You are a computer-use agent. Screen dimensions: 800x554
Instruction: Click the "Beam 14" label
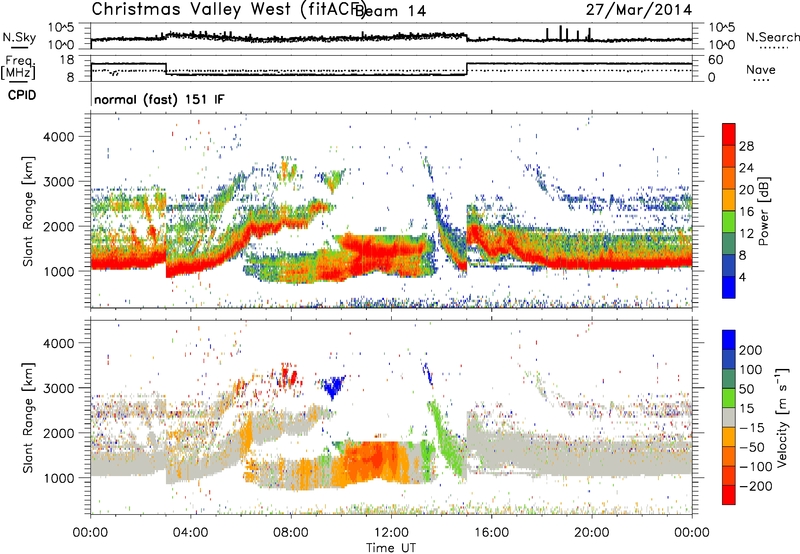[390, 11]
